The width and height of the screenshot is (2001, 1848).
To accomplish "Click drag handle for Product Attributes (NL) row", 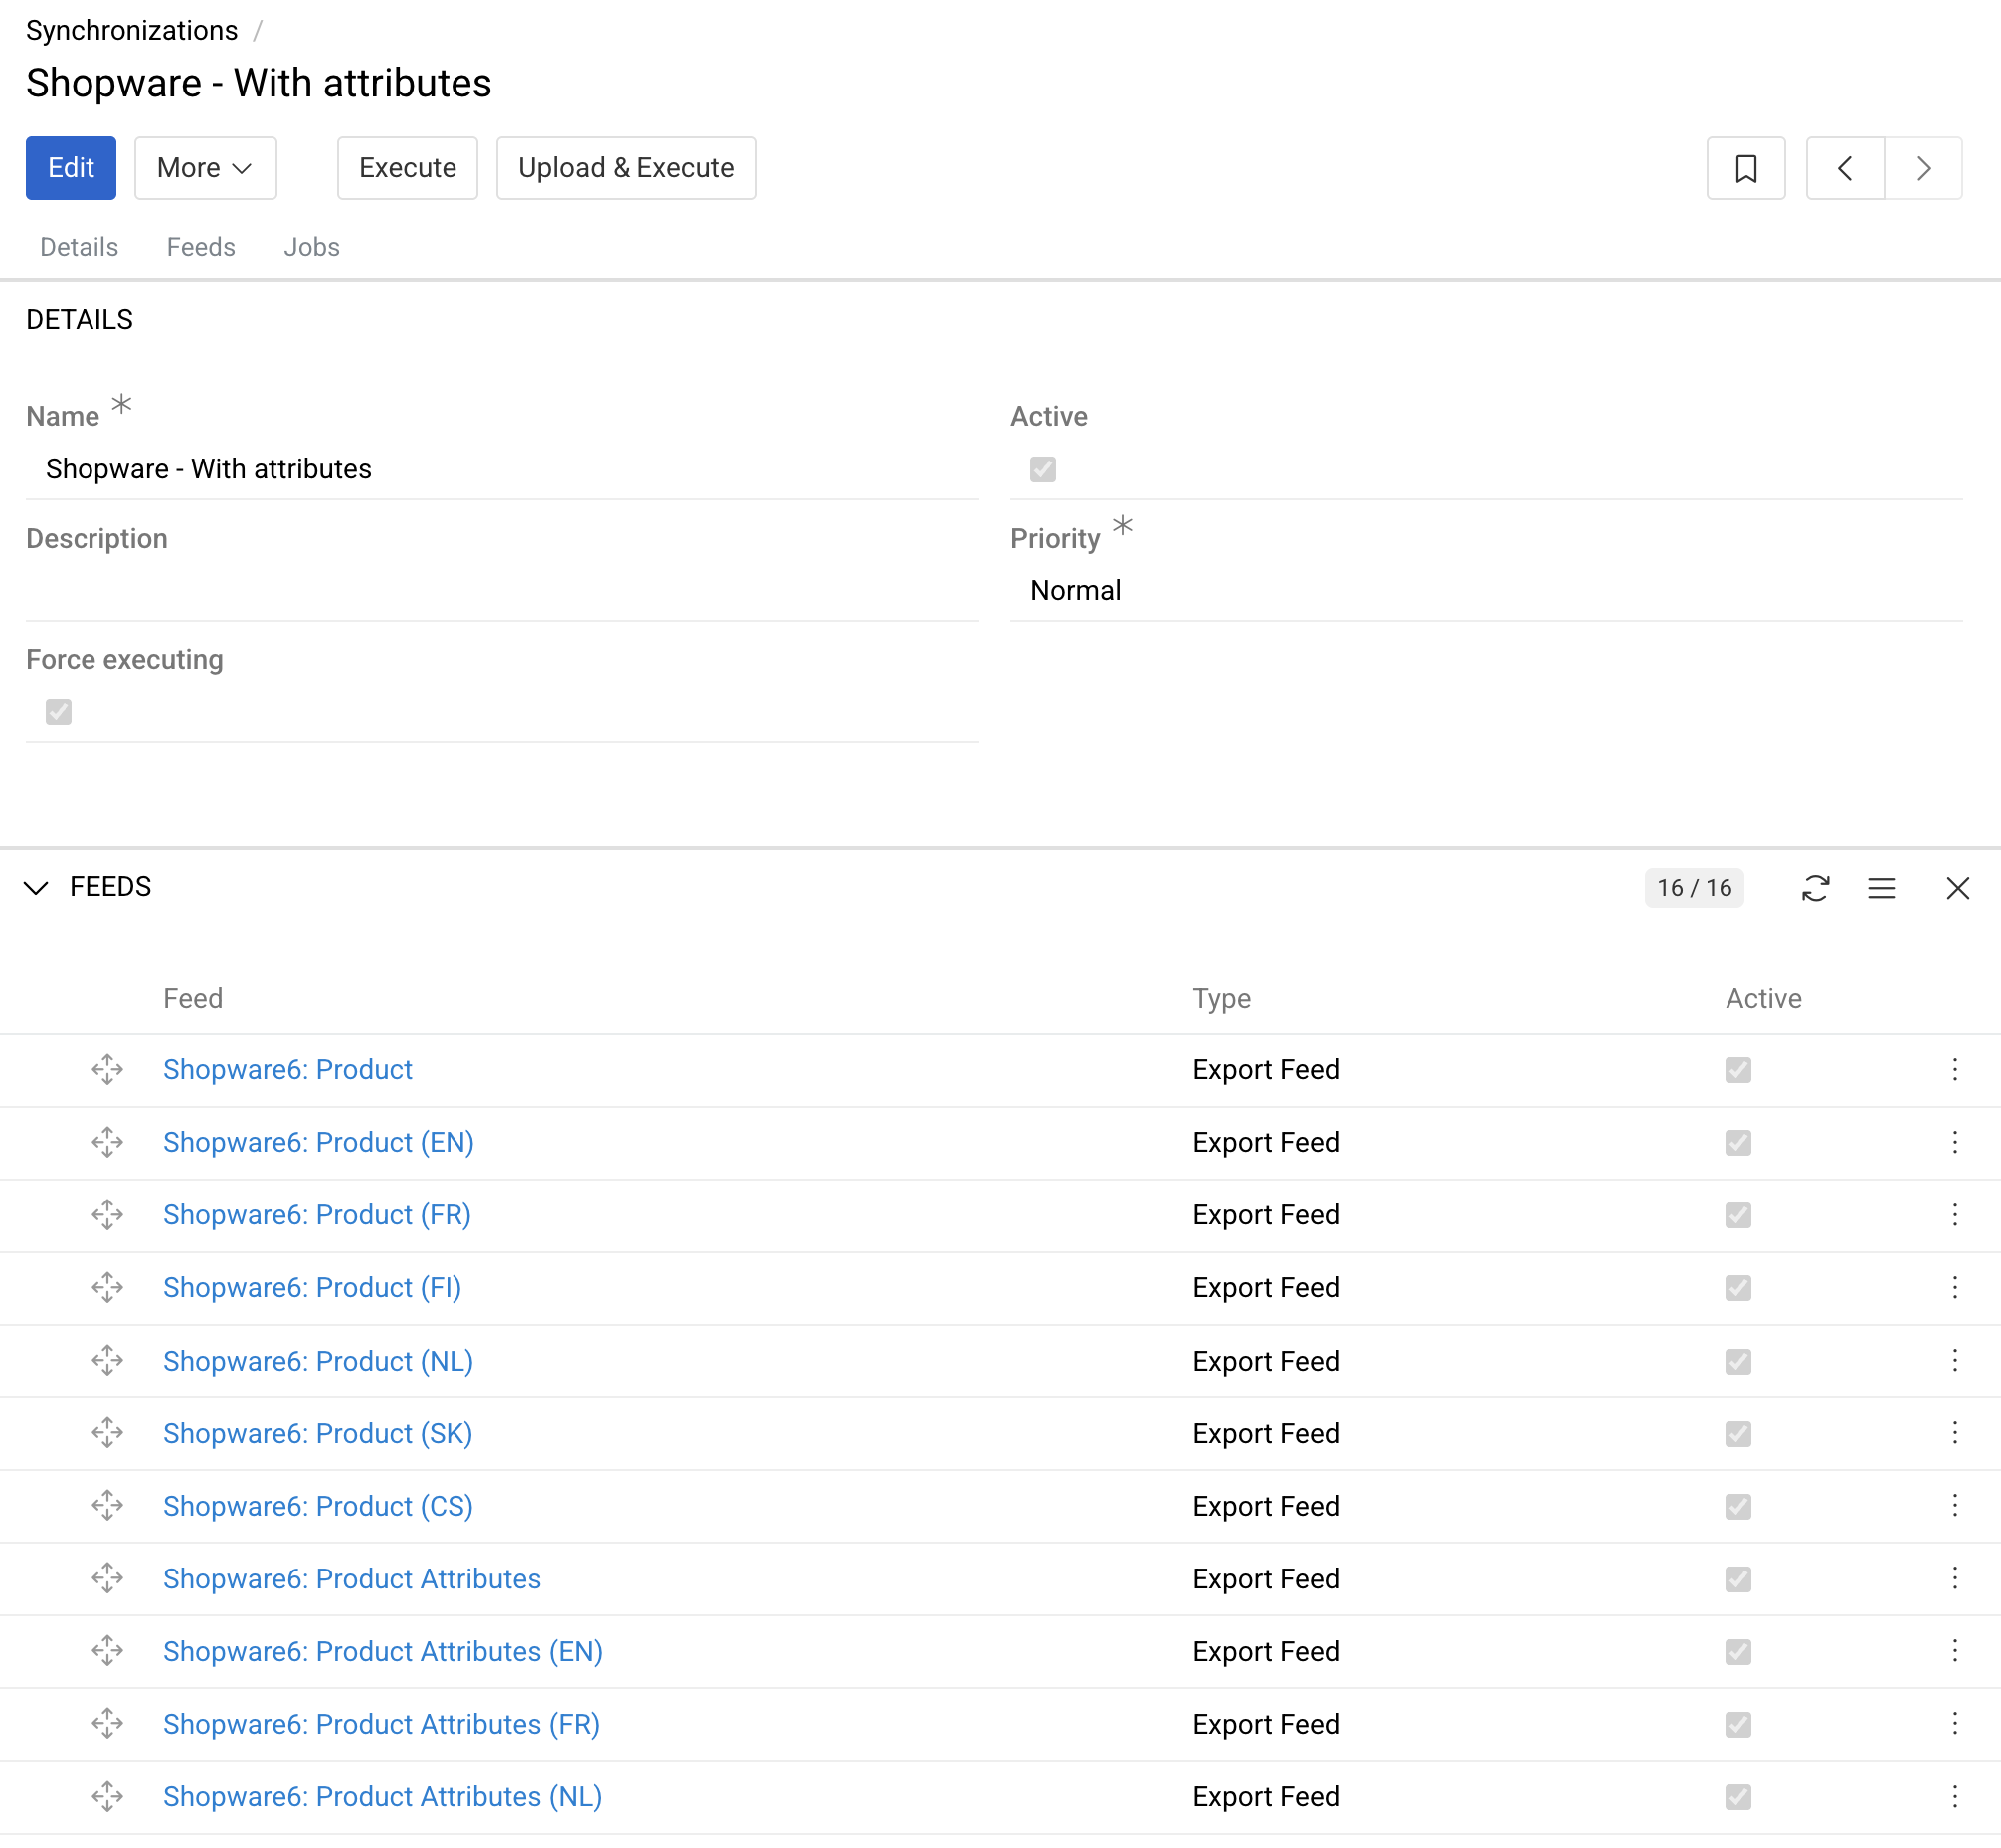I will [107, 1797].
